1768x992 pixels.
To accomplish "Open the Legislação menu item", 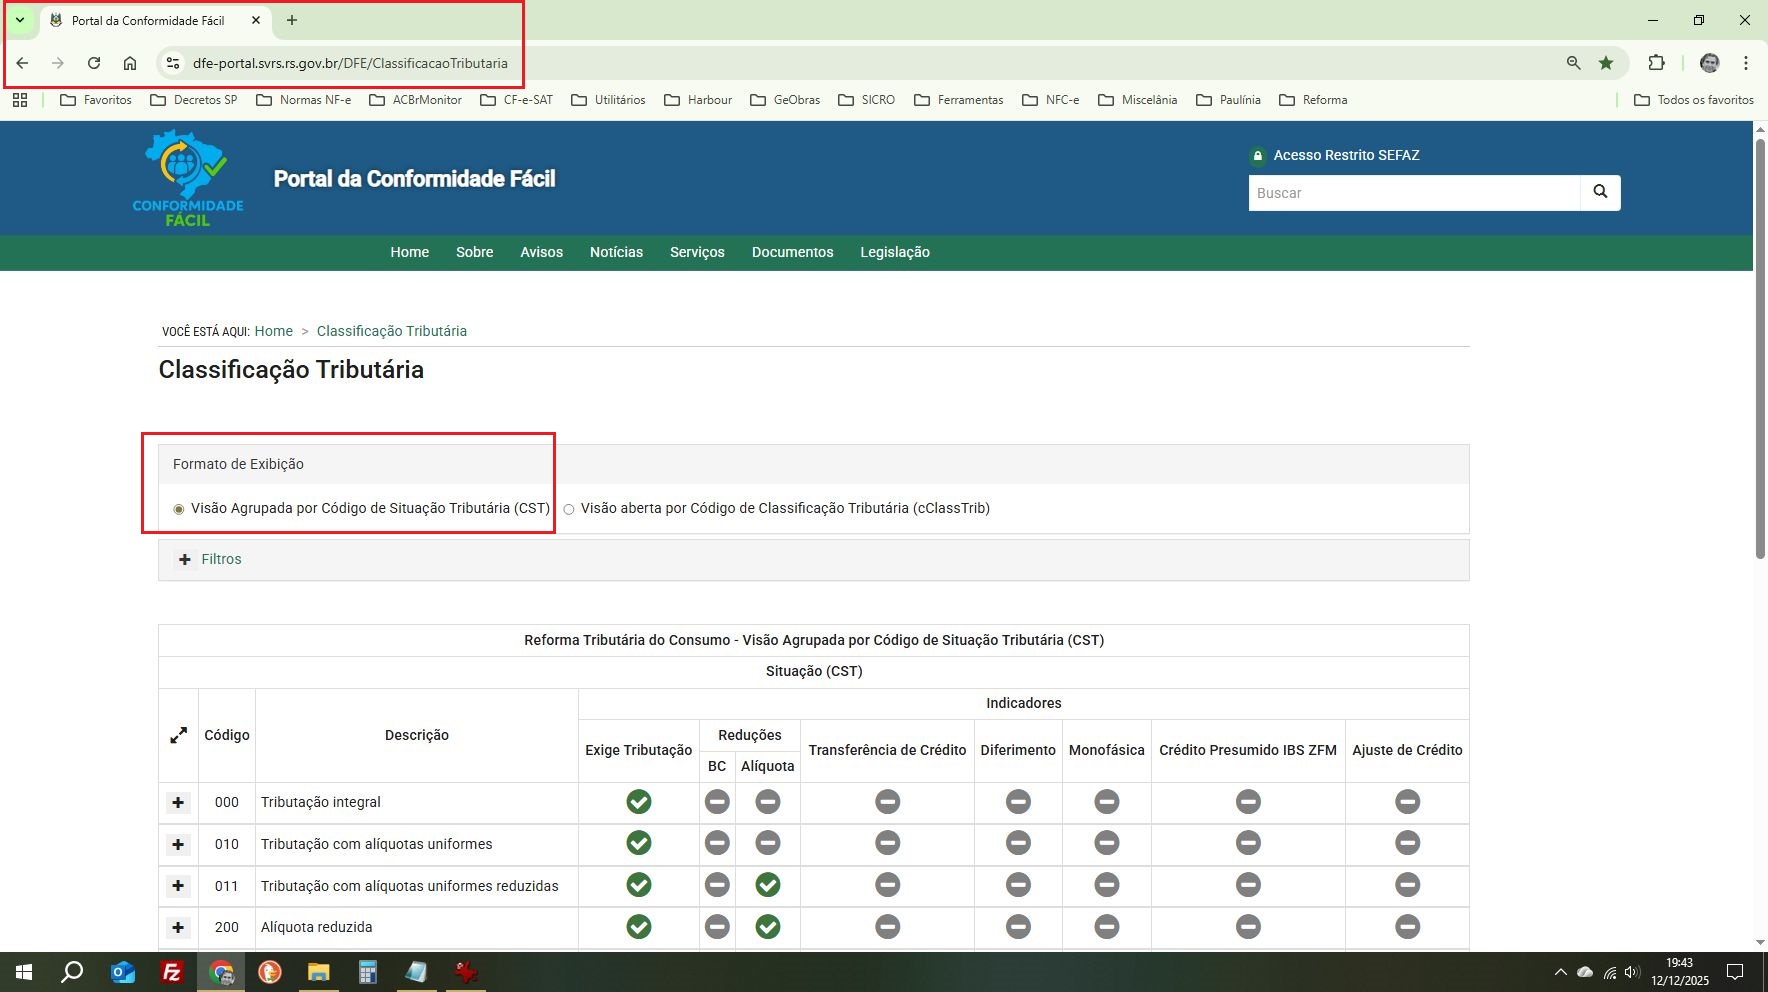I will click(x=894, y=252).
